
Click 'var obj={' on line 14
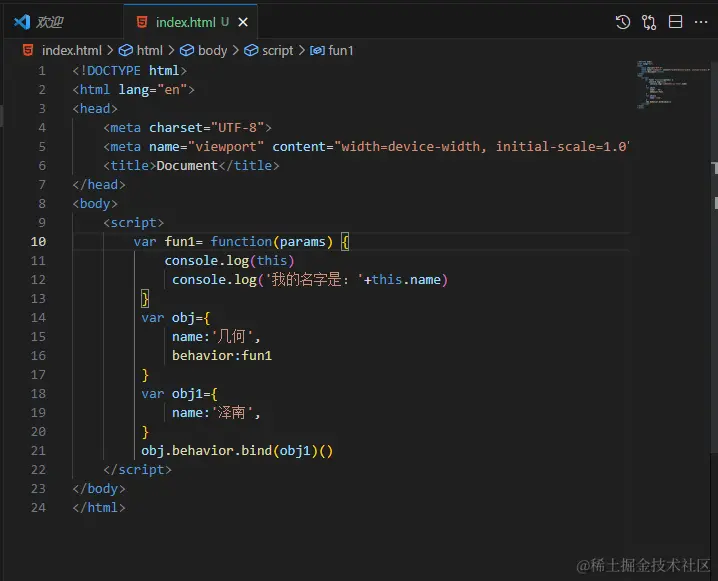(x=176, y=318)
